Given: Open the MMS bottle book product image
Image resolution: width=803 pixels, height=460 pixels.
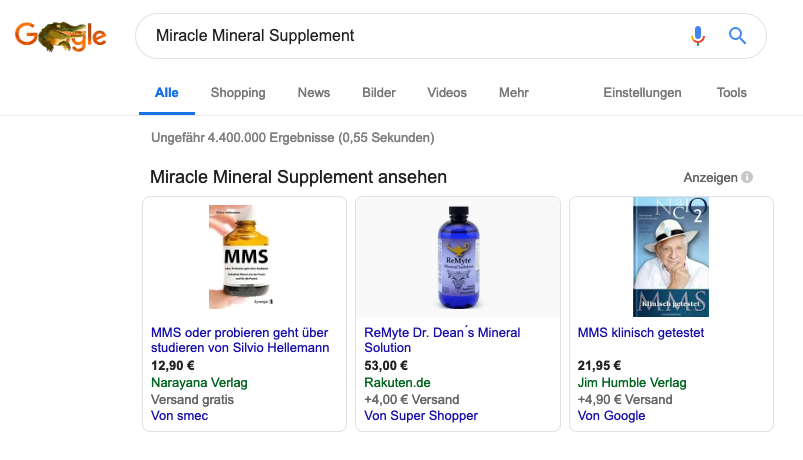Looking at the screenshot, I should [239, 257].
